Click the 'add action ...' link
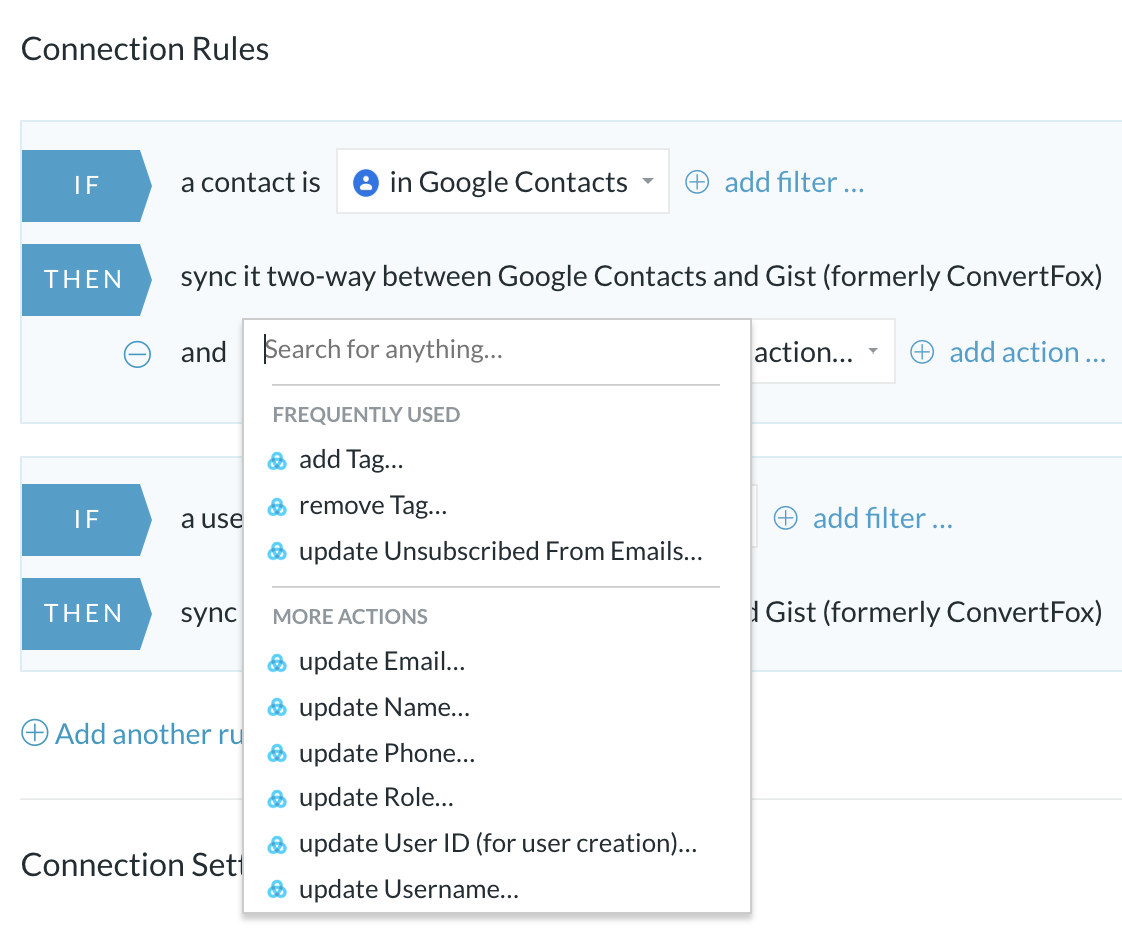 coord(1028,352)
